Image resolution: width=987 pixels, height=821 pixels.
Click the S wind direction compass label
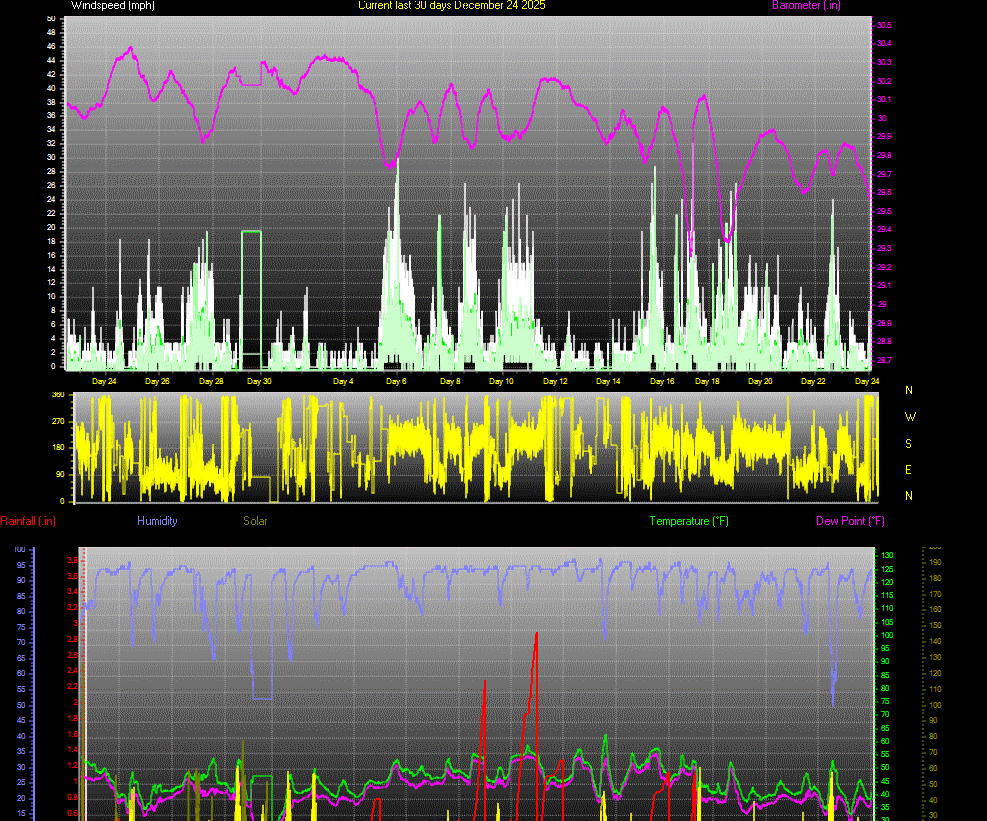pos(909,443)
